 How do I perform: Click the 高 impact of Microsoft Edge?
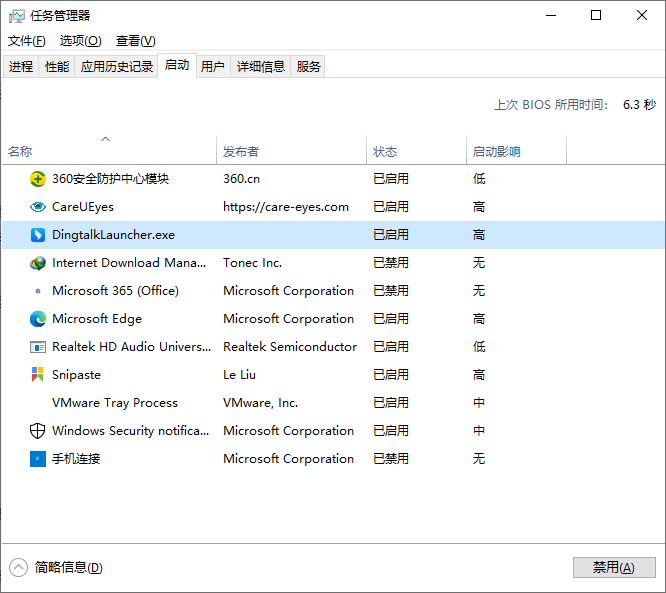[x=479, y=319]
